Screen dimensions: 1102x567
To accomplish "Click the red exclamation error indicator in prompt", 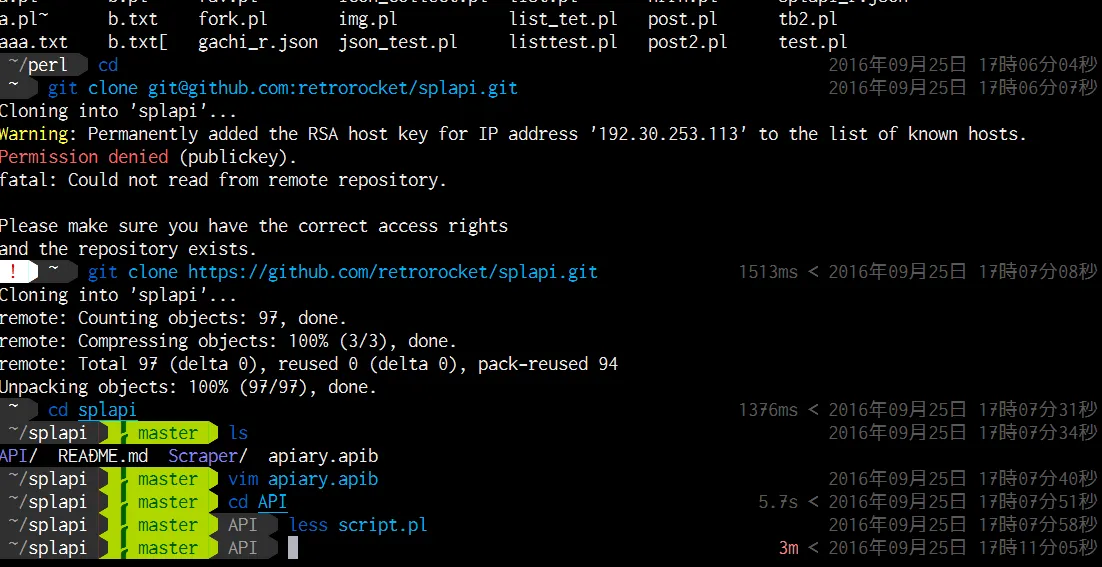I will pos(13,272).
